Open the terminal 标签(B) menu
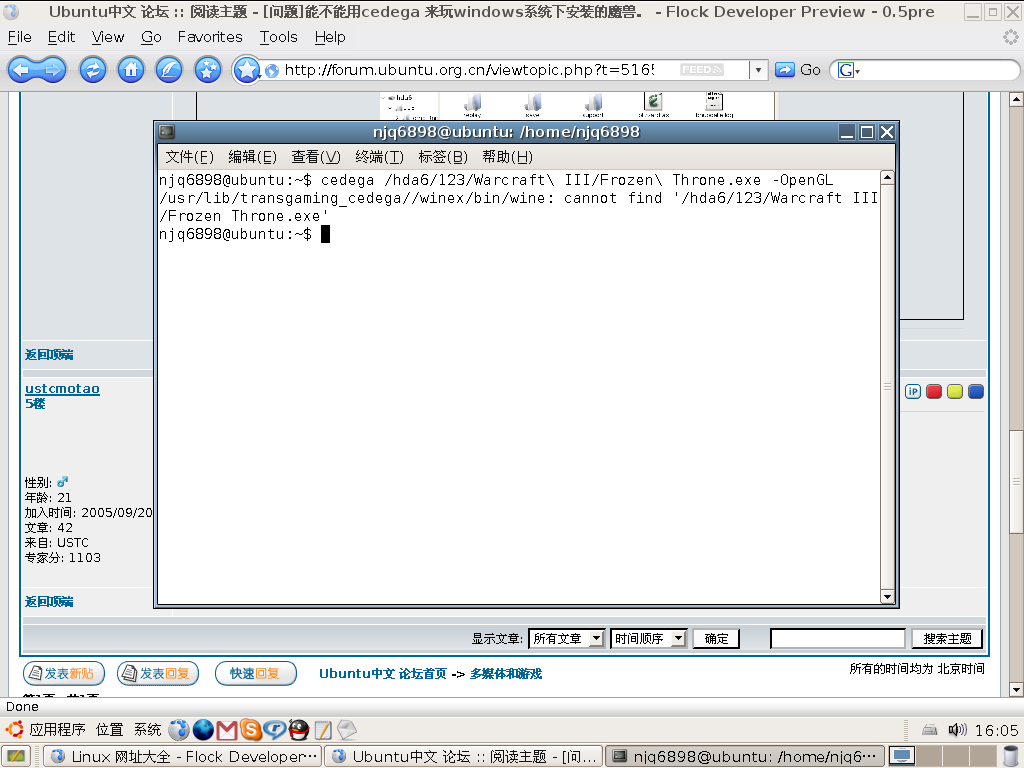 (443, 157)
